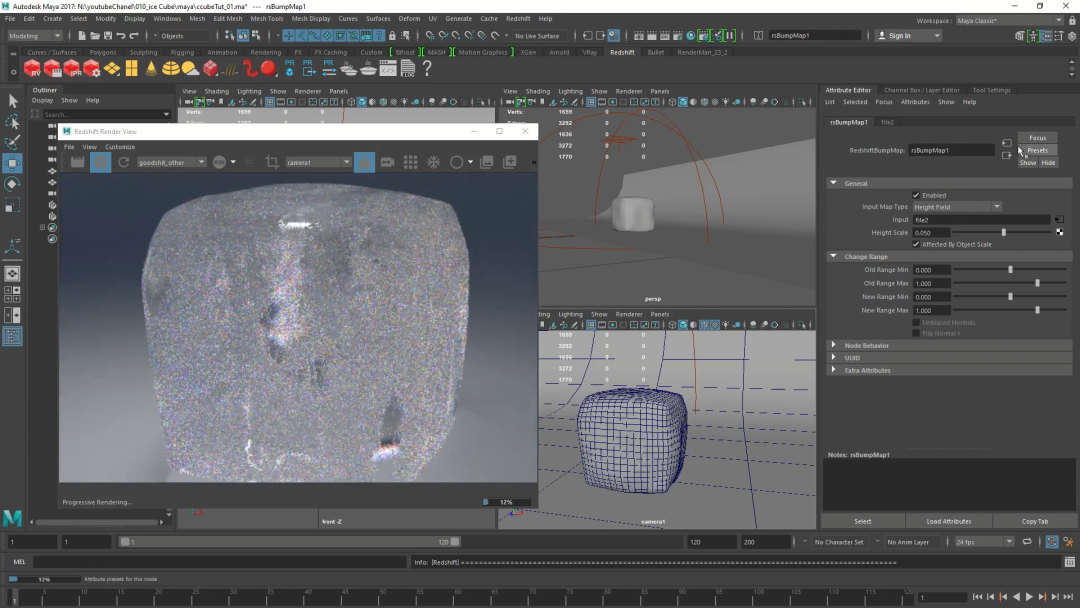Select the arrow Select tool in the toolbox
The height and width of the screenshot is (608, 1080).
[12, 101]
